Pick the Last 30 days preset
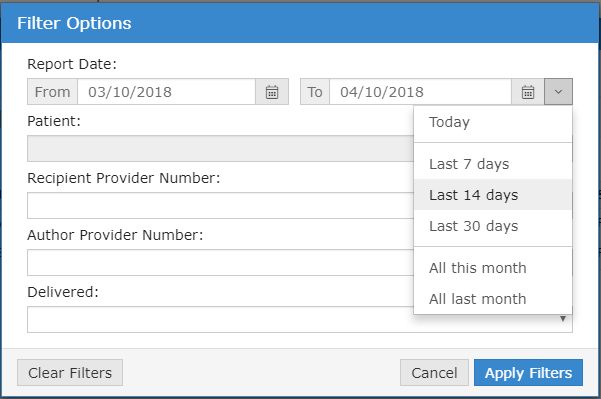 click(493, 226)
